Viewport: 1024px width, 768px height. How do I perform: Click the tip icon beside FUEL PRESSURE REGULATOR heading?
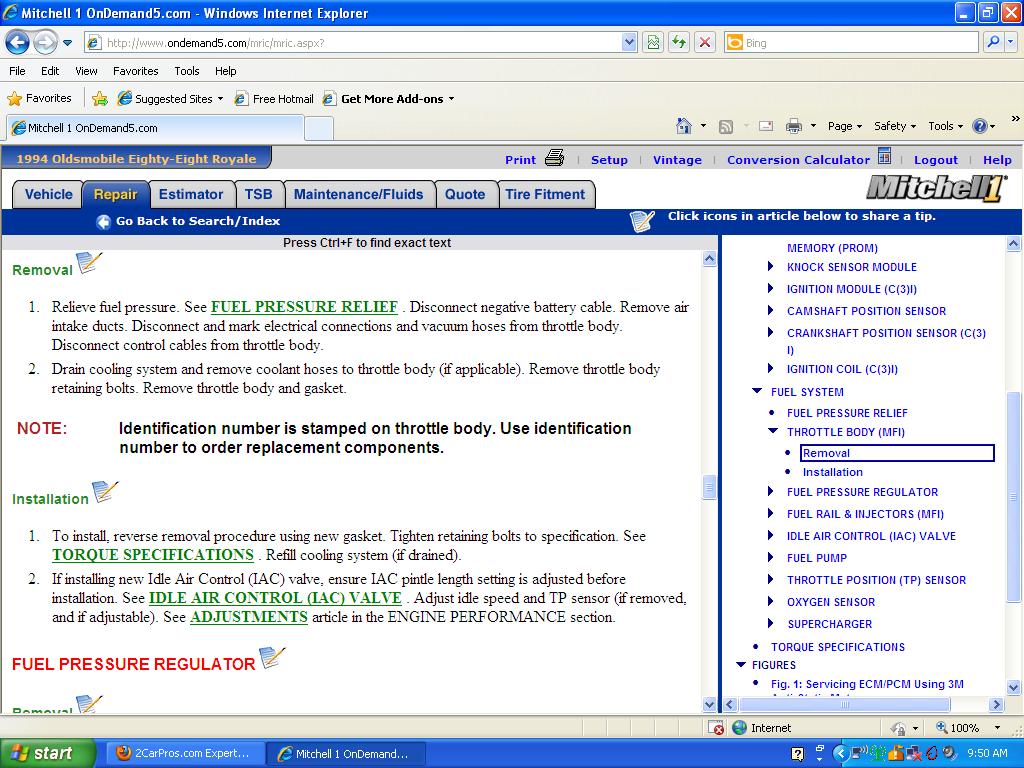click(272, 658)
